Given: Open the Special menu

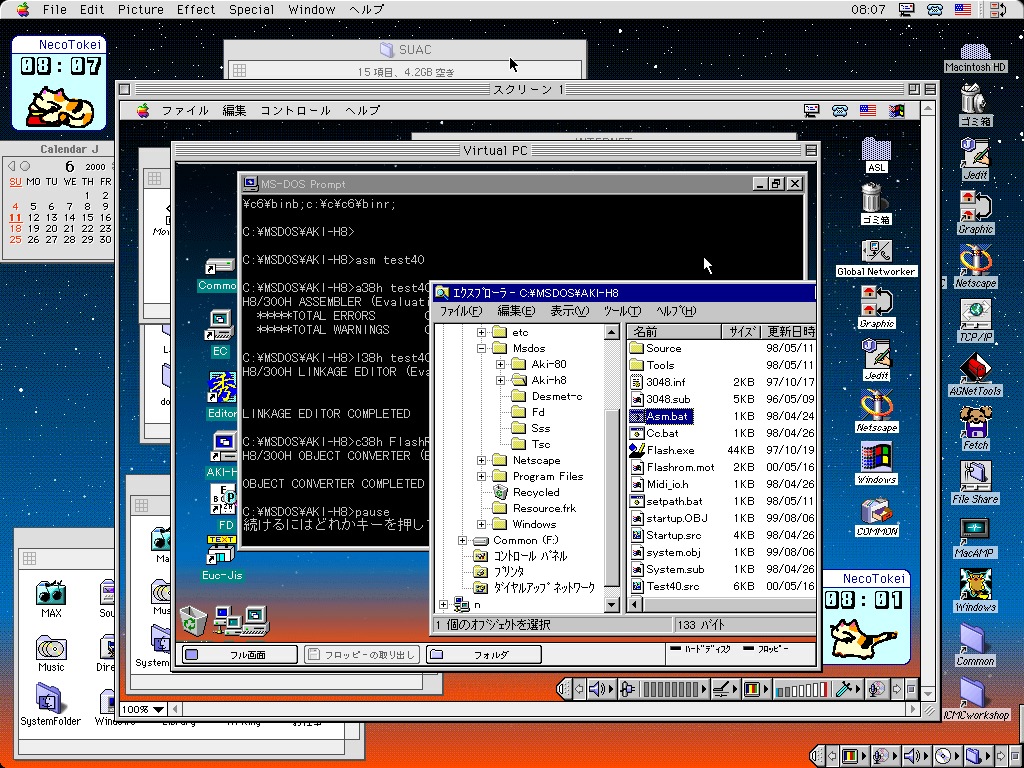Looking at the screenshot, I should (x=251, y=9).
